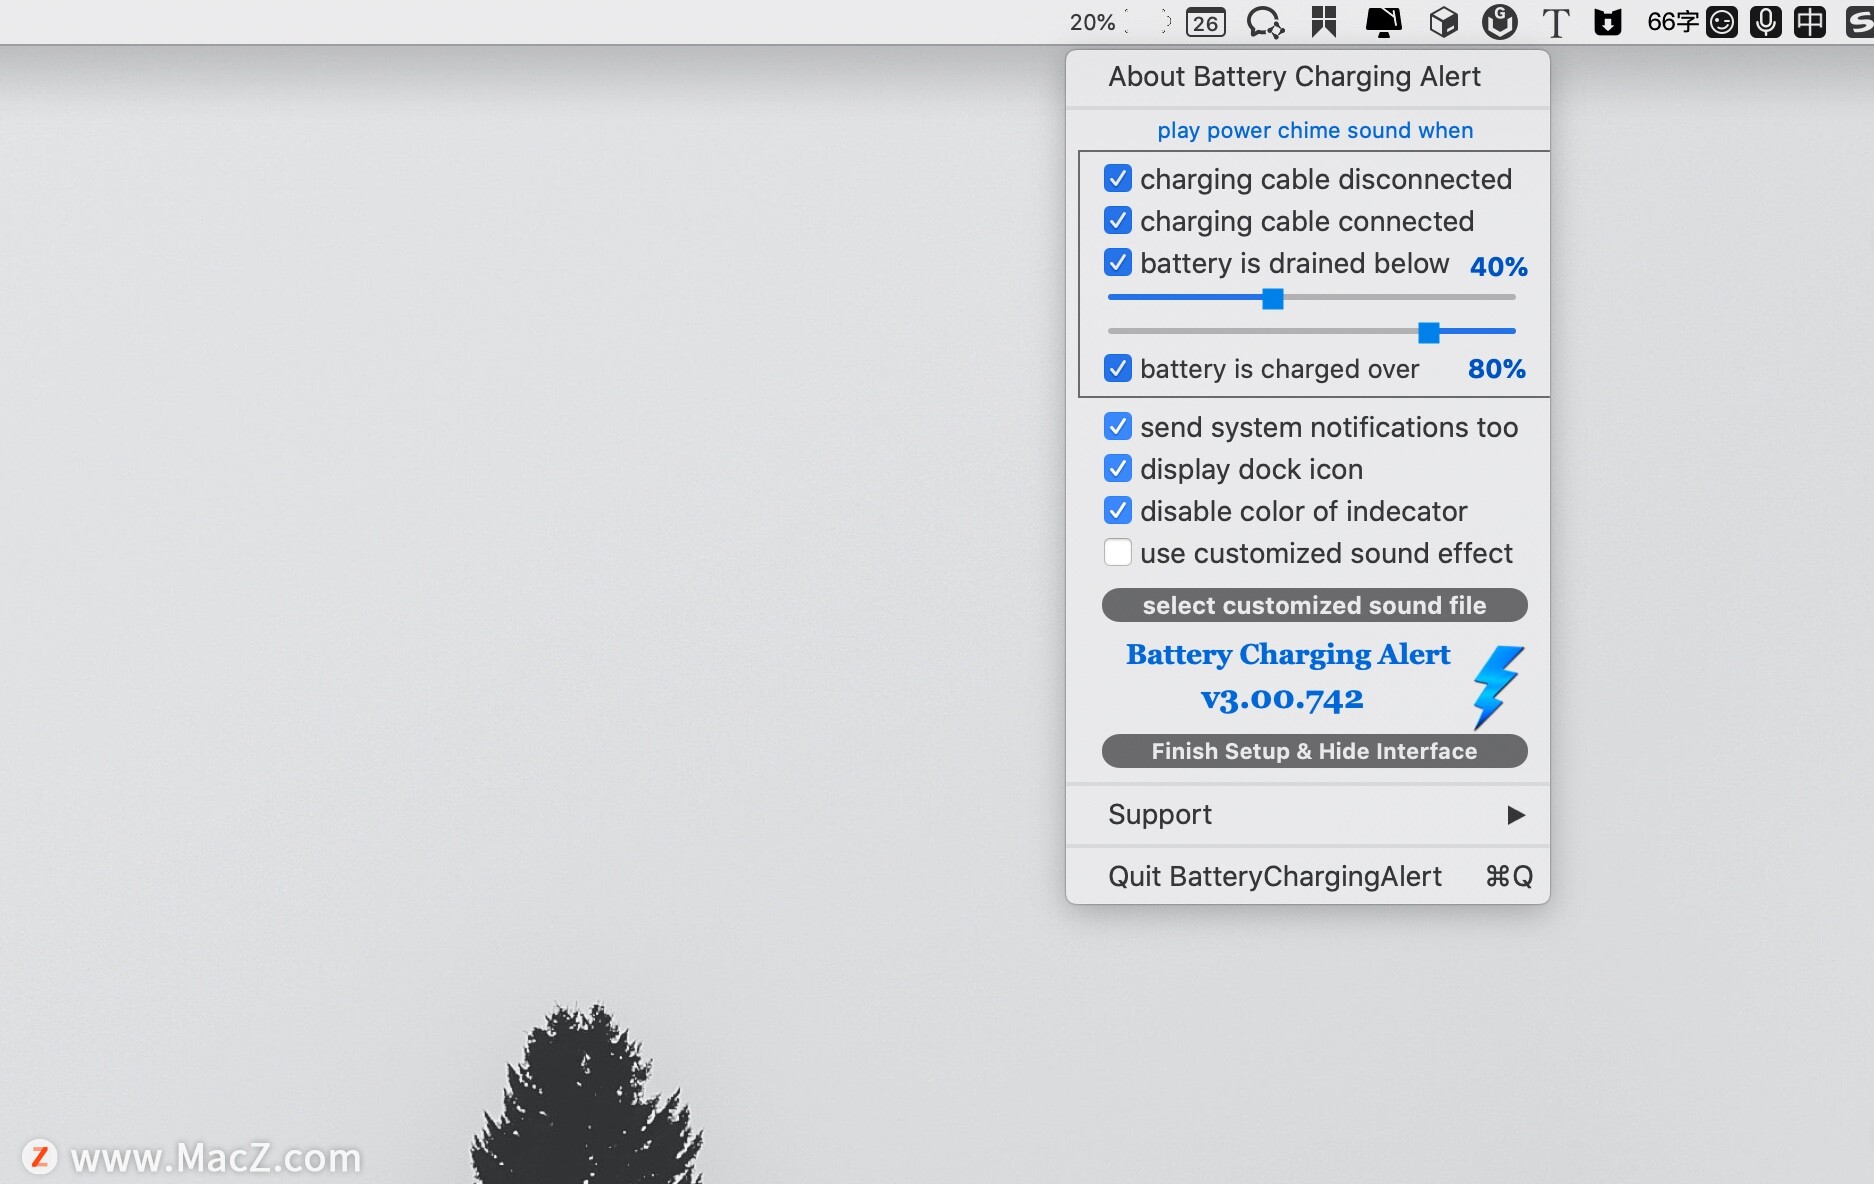Screen dimensions: 1874x1184
Task: Open the black monitor menu bar icon
Action: (1384, 22)
